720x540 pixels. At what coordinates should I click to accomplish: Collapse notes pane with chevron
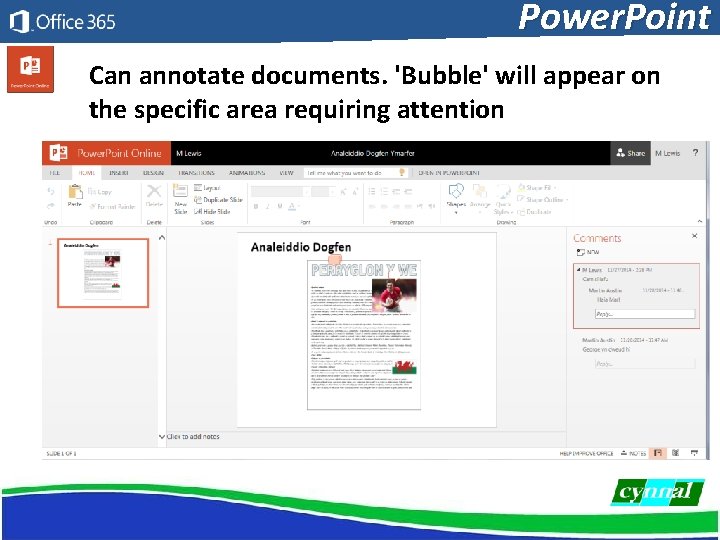(x=162, y=437)
